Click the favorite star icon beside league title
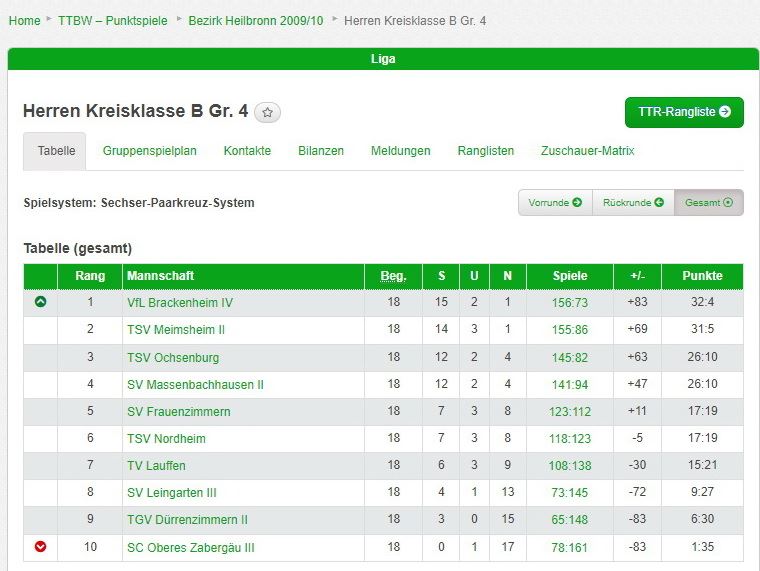 click(x=267, y=112)
